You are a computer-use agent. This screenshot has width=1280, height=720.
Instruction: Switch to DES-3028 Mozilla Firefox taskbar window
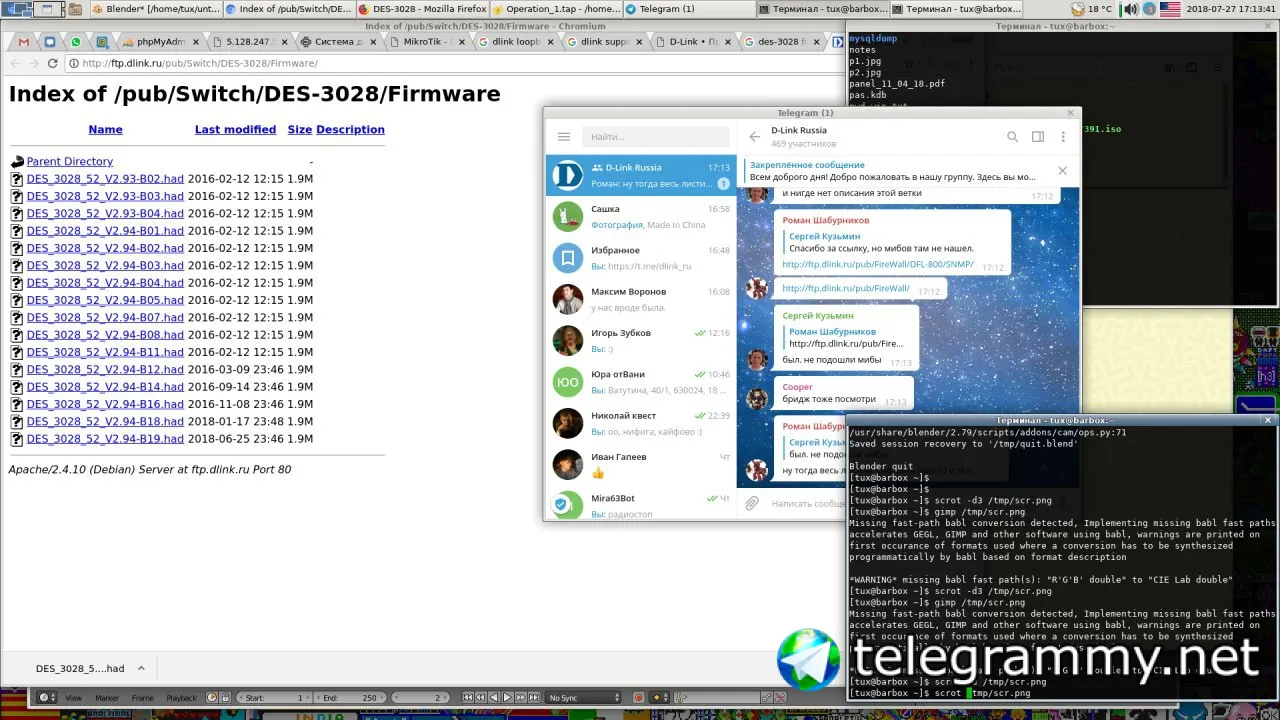[x=422, y=9]
